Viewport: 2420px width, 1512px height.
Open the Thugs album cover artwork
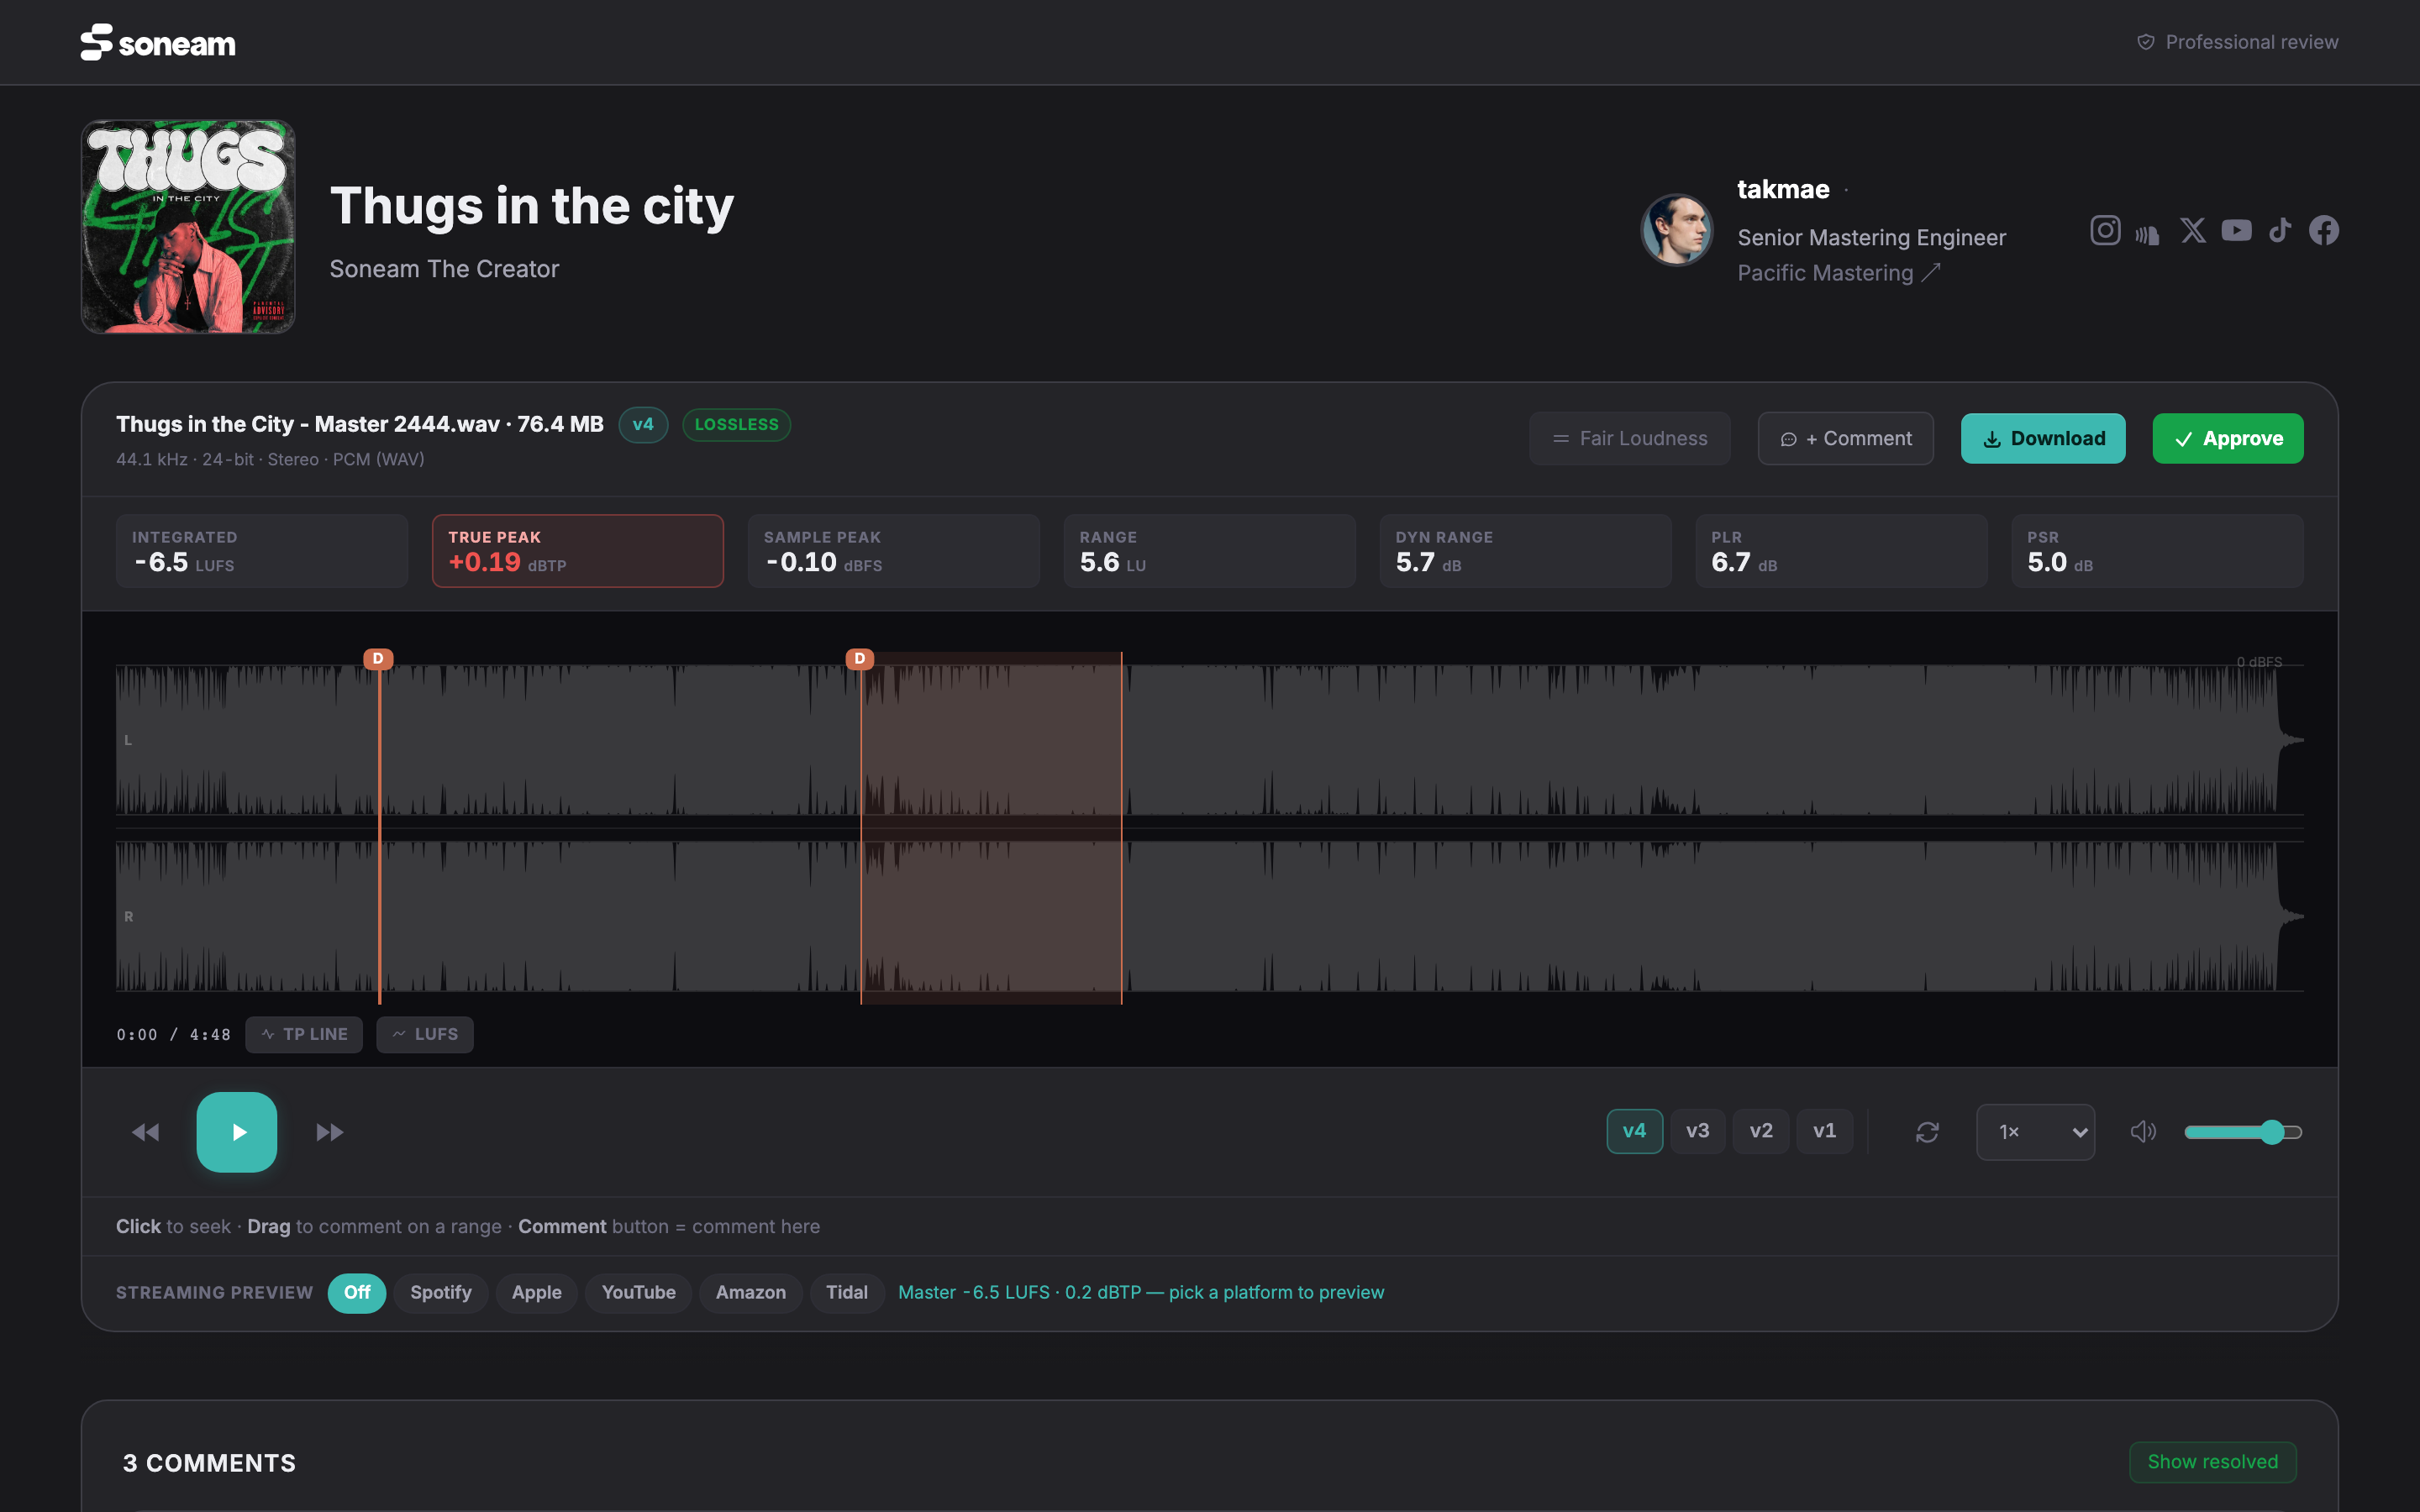coord(188,227)
